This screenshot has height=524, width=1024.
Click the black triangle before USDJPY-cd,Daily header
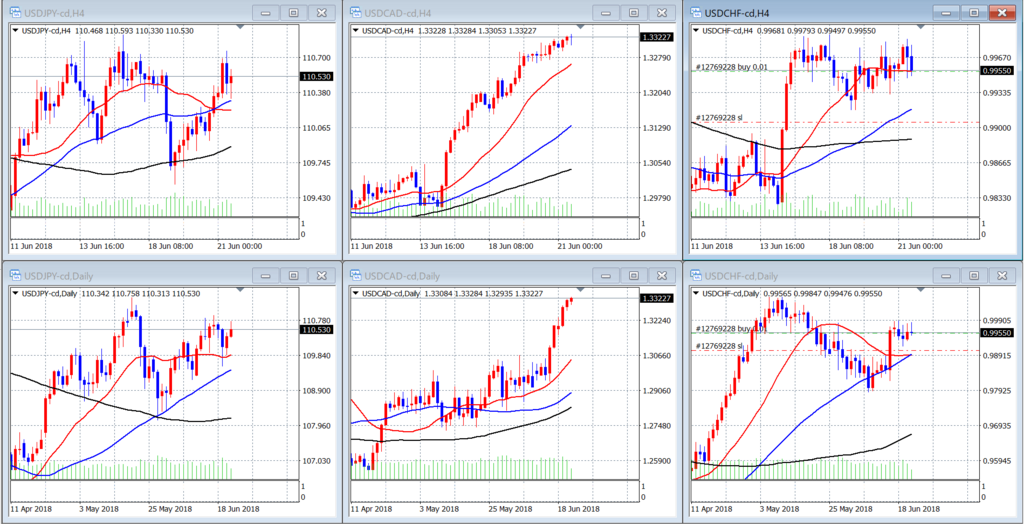pyautogui.click(x=16, y=293)
